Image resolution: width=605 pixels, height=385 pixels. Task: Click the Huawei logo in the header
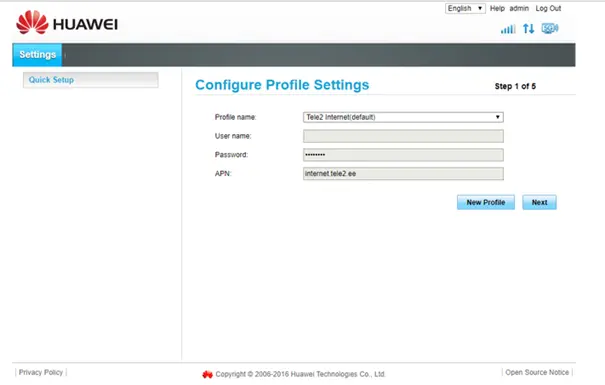pos(67,23)
